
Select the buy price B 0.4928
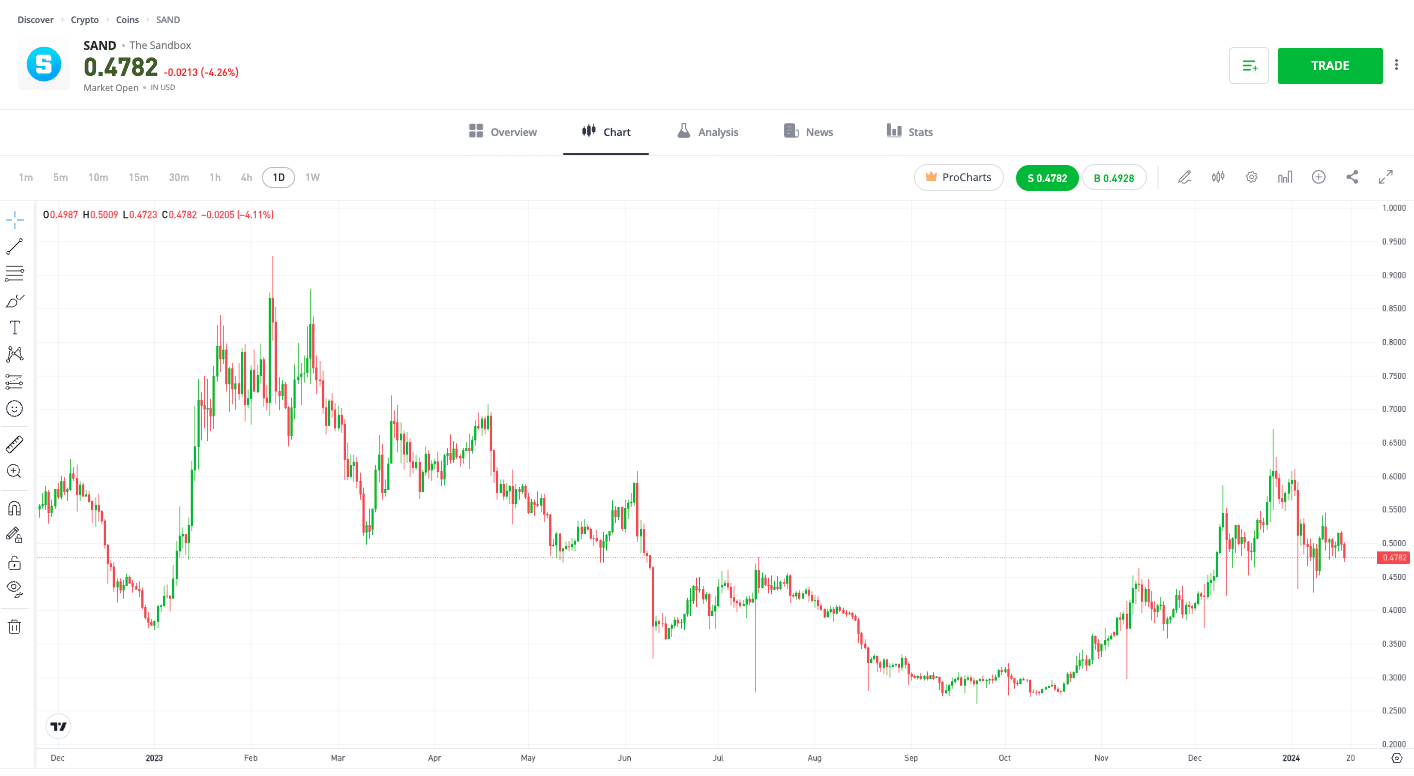pyautogui.click(x=1114, y=178)
